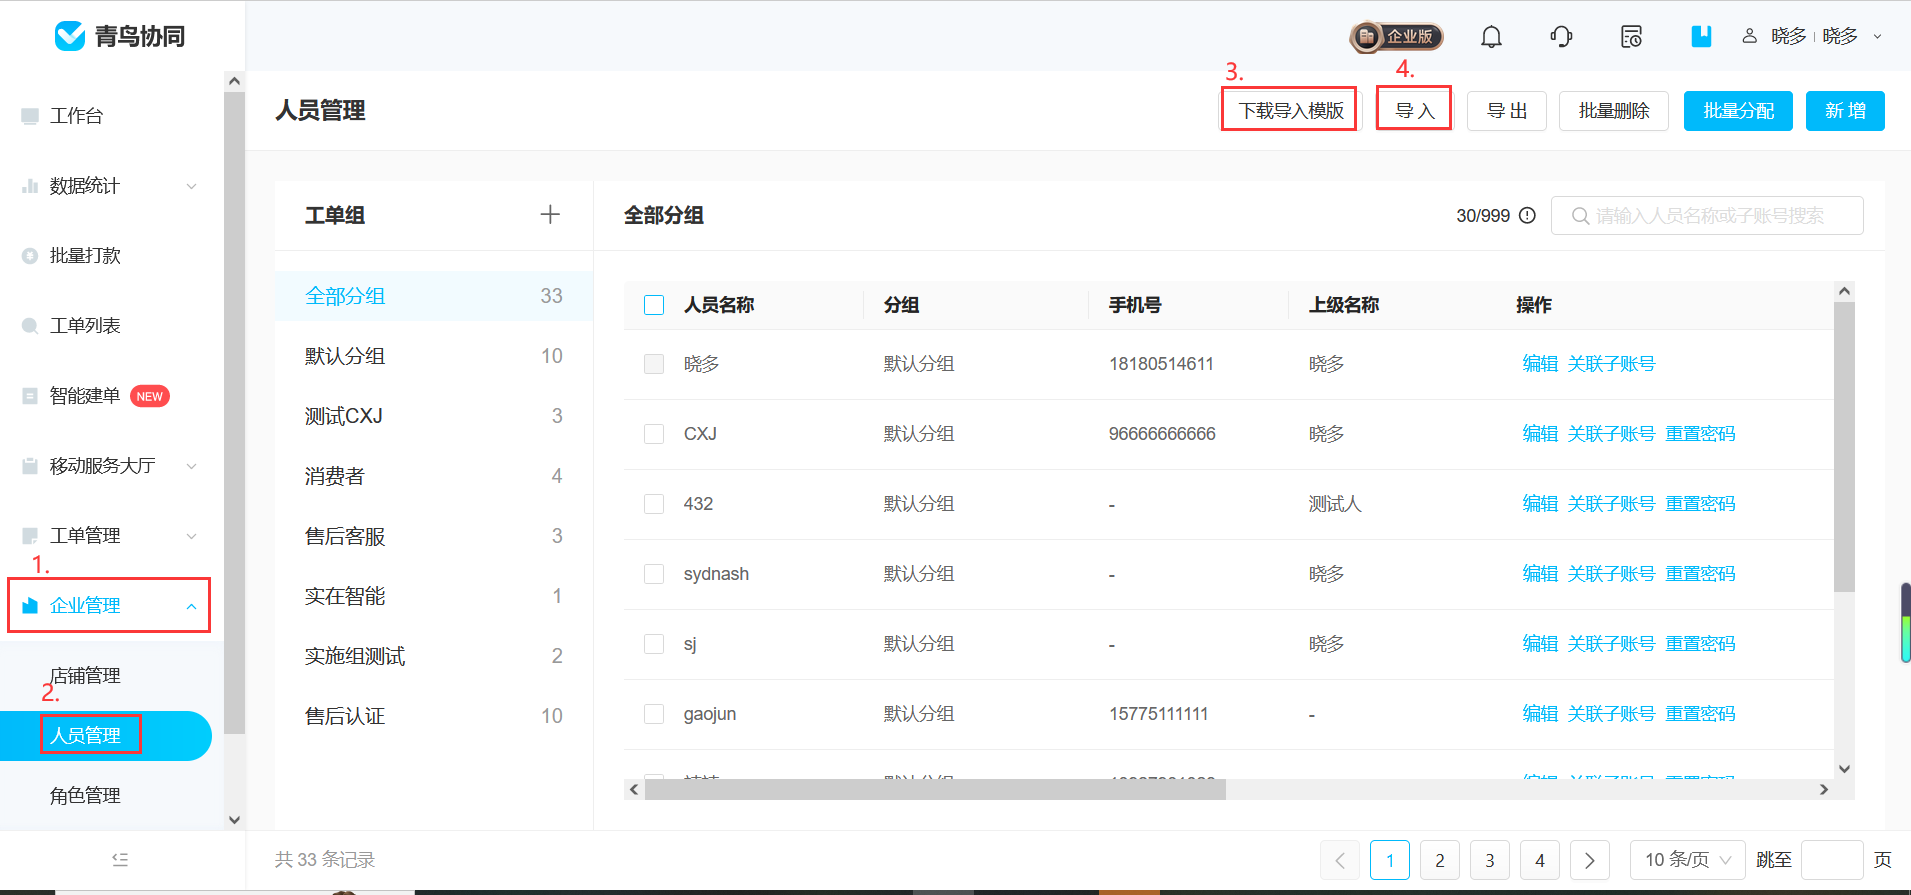Open 人员管理 in sidebar
The image size is (1911, 895).
pyautogui.click(x=106, y=736)
